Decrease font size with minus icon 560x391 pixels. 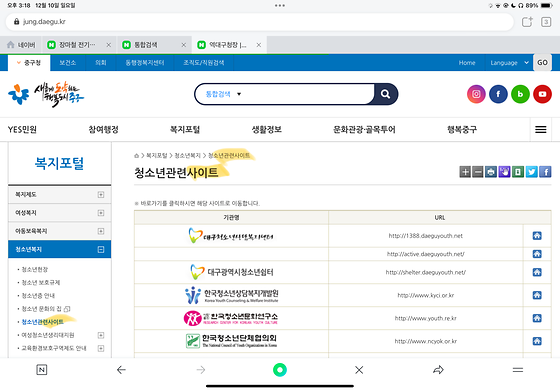[x=478, y=172]
